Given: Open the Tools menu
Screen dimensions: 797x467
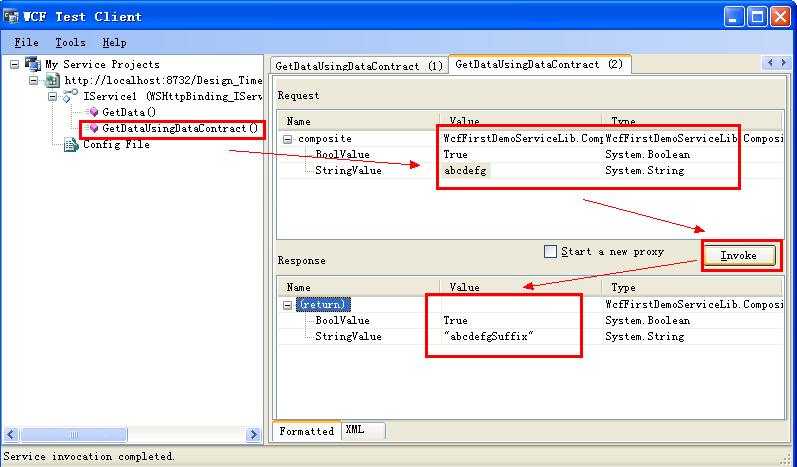Looking at the screenshot, I should point(70,43).
